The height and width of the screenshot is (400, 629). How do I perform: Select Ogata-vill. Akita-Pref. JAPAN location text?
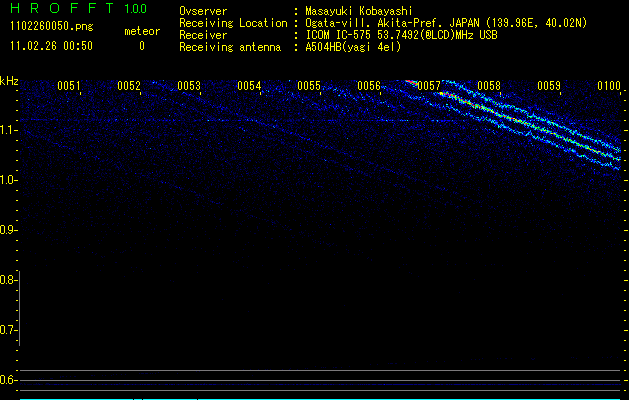pos(446,23)
